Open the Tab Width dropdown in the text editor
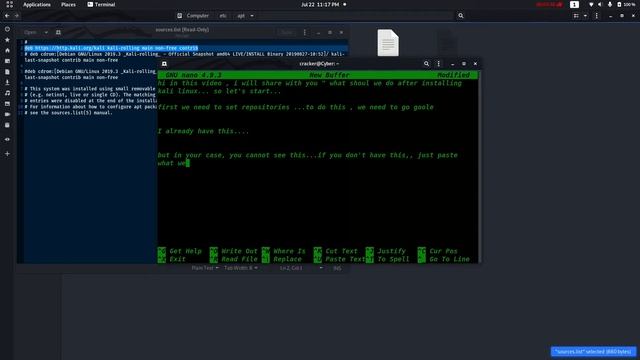Screen dimensions: 640x360 (241, 268)
